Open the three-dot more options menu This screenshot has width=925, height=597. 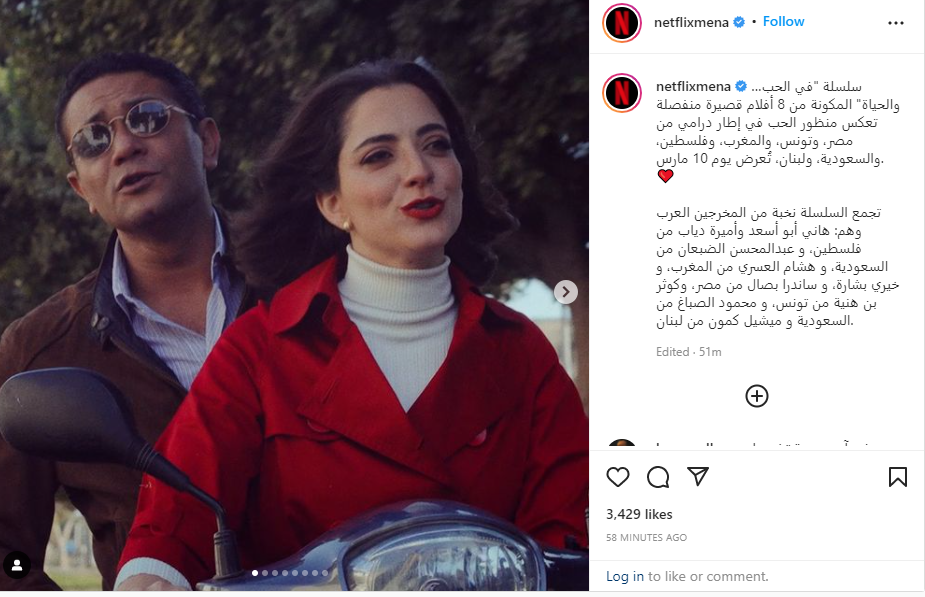pyautogui.click(x=896, y=23)
